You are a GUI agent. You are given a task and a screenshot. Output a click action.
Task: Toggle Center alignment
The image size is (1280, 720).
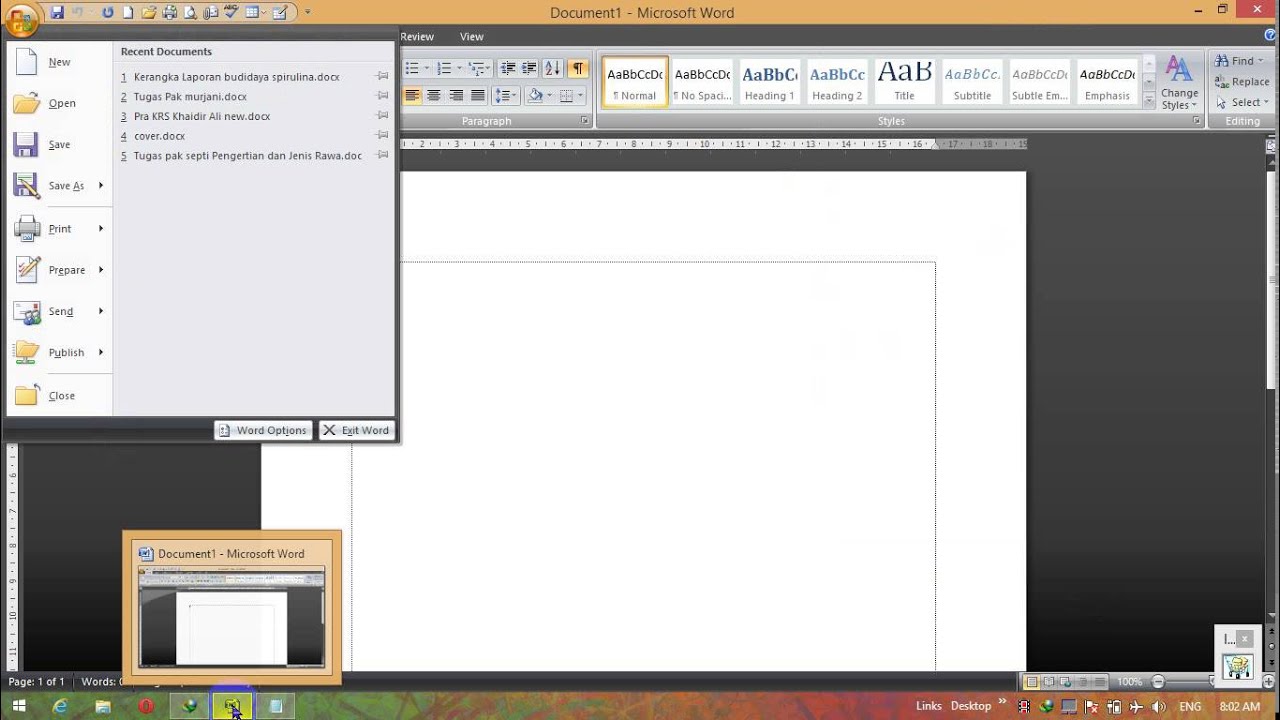pos(434,96)
